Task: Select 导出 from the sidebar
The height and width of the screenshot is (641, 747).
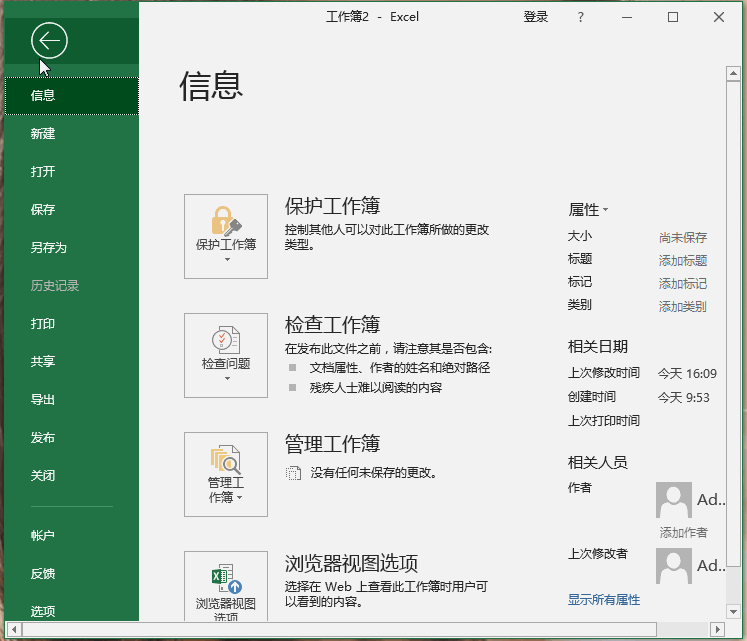Action: point(71,400)
